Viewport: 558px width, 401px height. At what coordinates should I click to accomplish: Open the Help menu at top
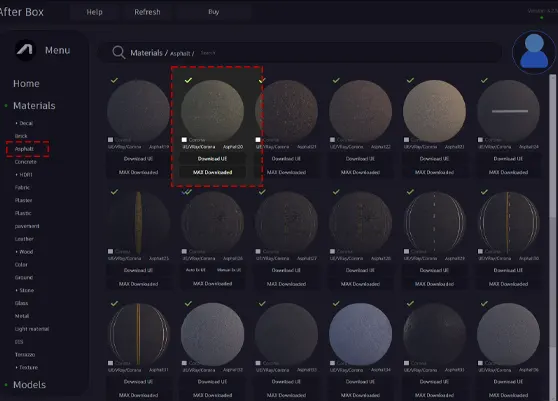tap(94, 12)
